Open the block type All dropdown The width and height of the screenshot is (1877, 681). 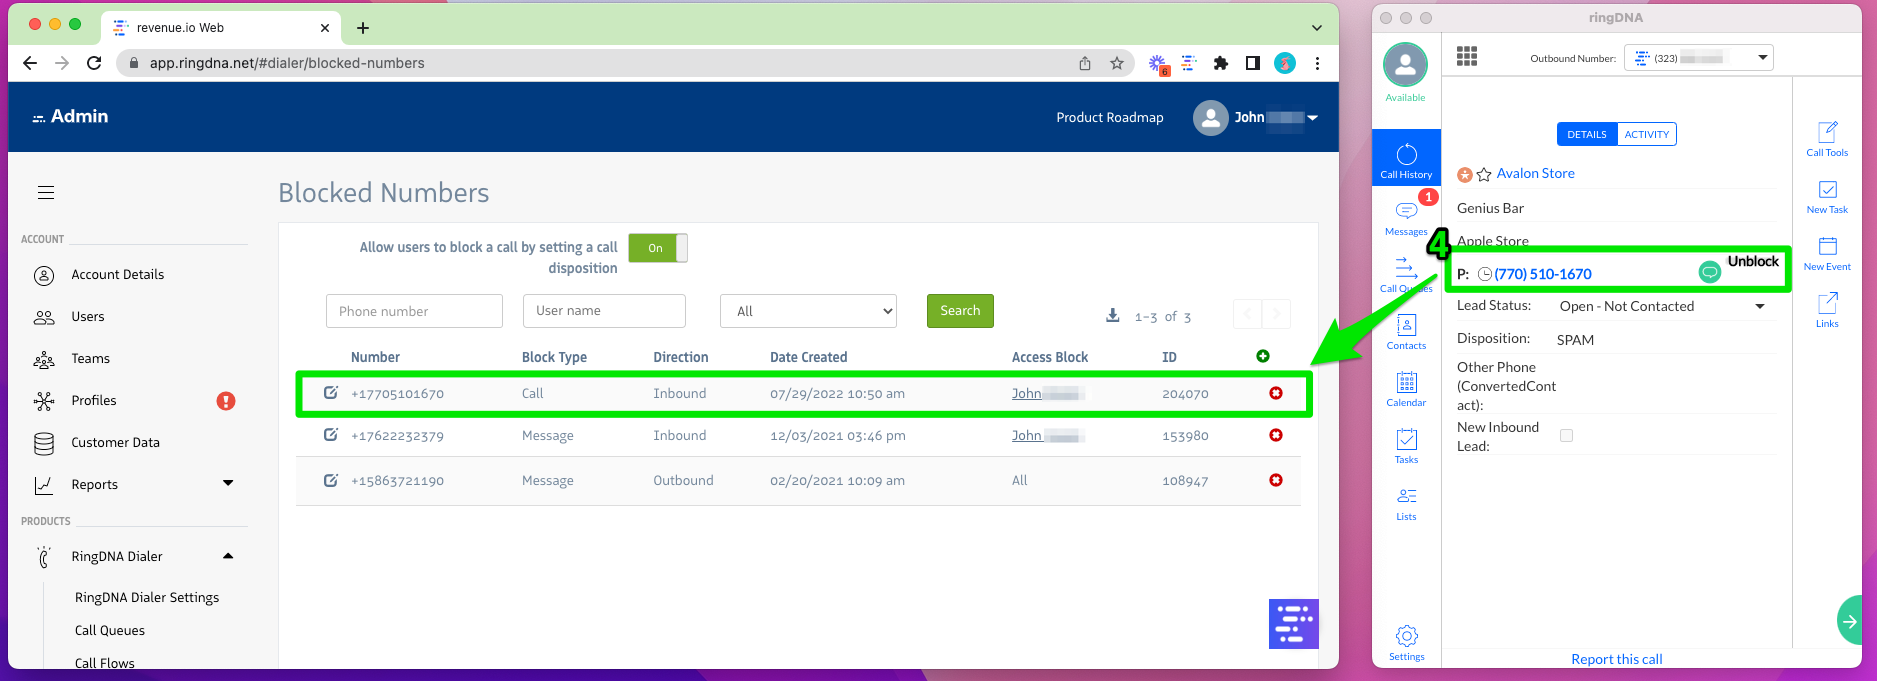808,311
